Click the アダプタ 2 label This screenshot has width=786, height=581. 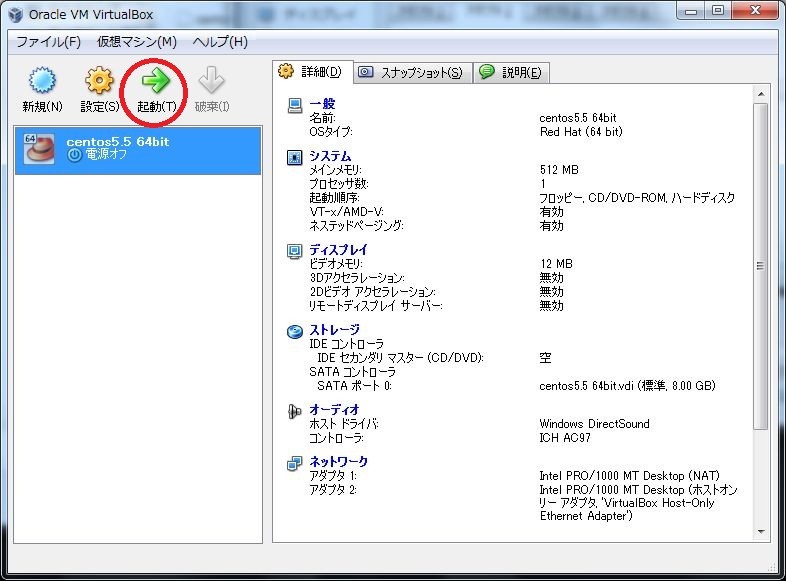coord(333,489)
